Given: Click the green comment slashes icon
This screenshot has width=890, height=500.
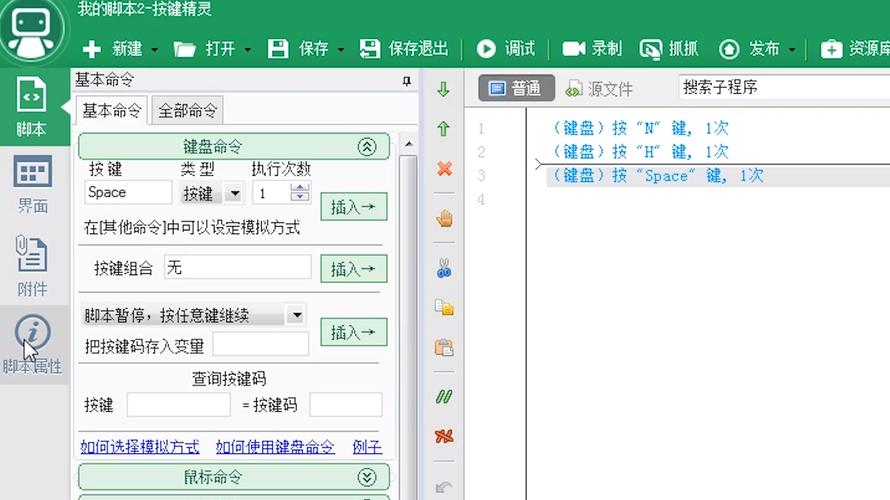Looking at the screenshot, I should [444, 396].
